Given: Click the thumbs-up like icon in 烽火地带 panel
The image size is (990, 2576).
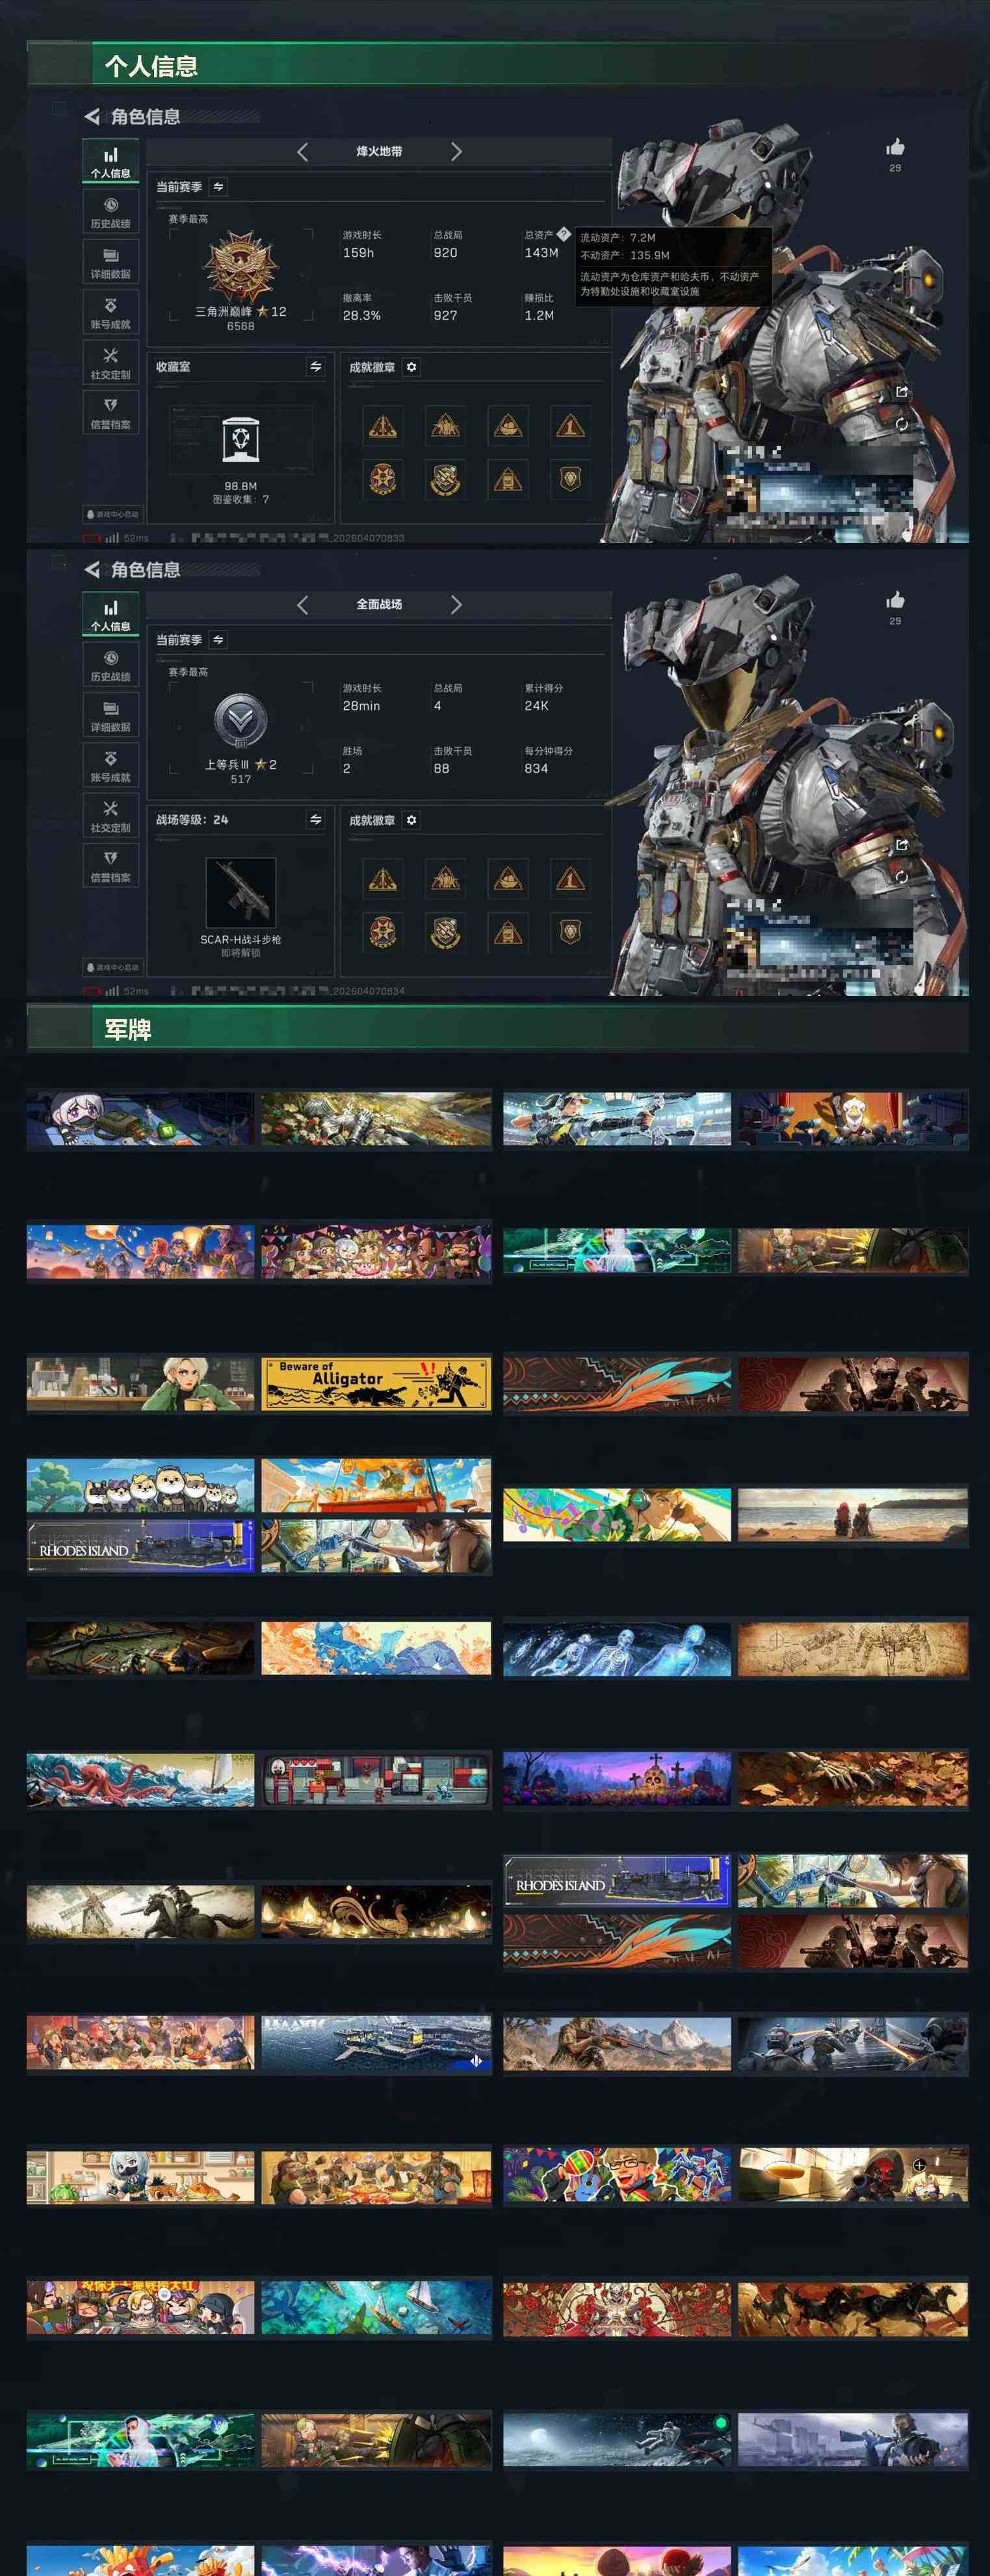Looking at the screenshot, I should pyautogui.click(x=895, y=147).
